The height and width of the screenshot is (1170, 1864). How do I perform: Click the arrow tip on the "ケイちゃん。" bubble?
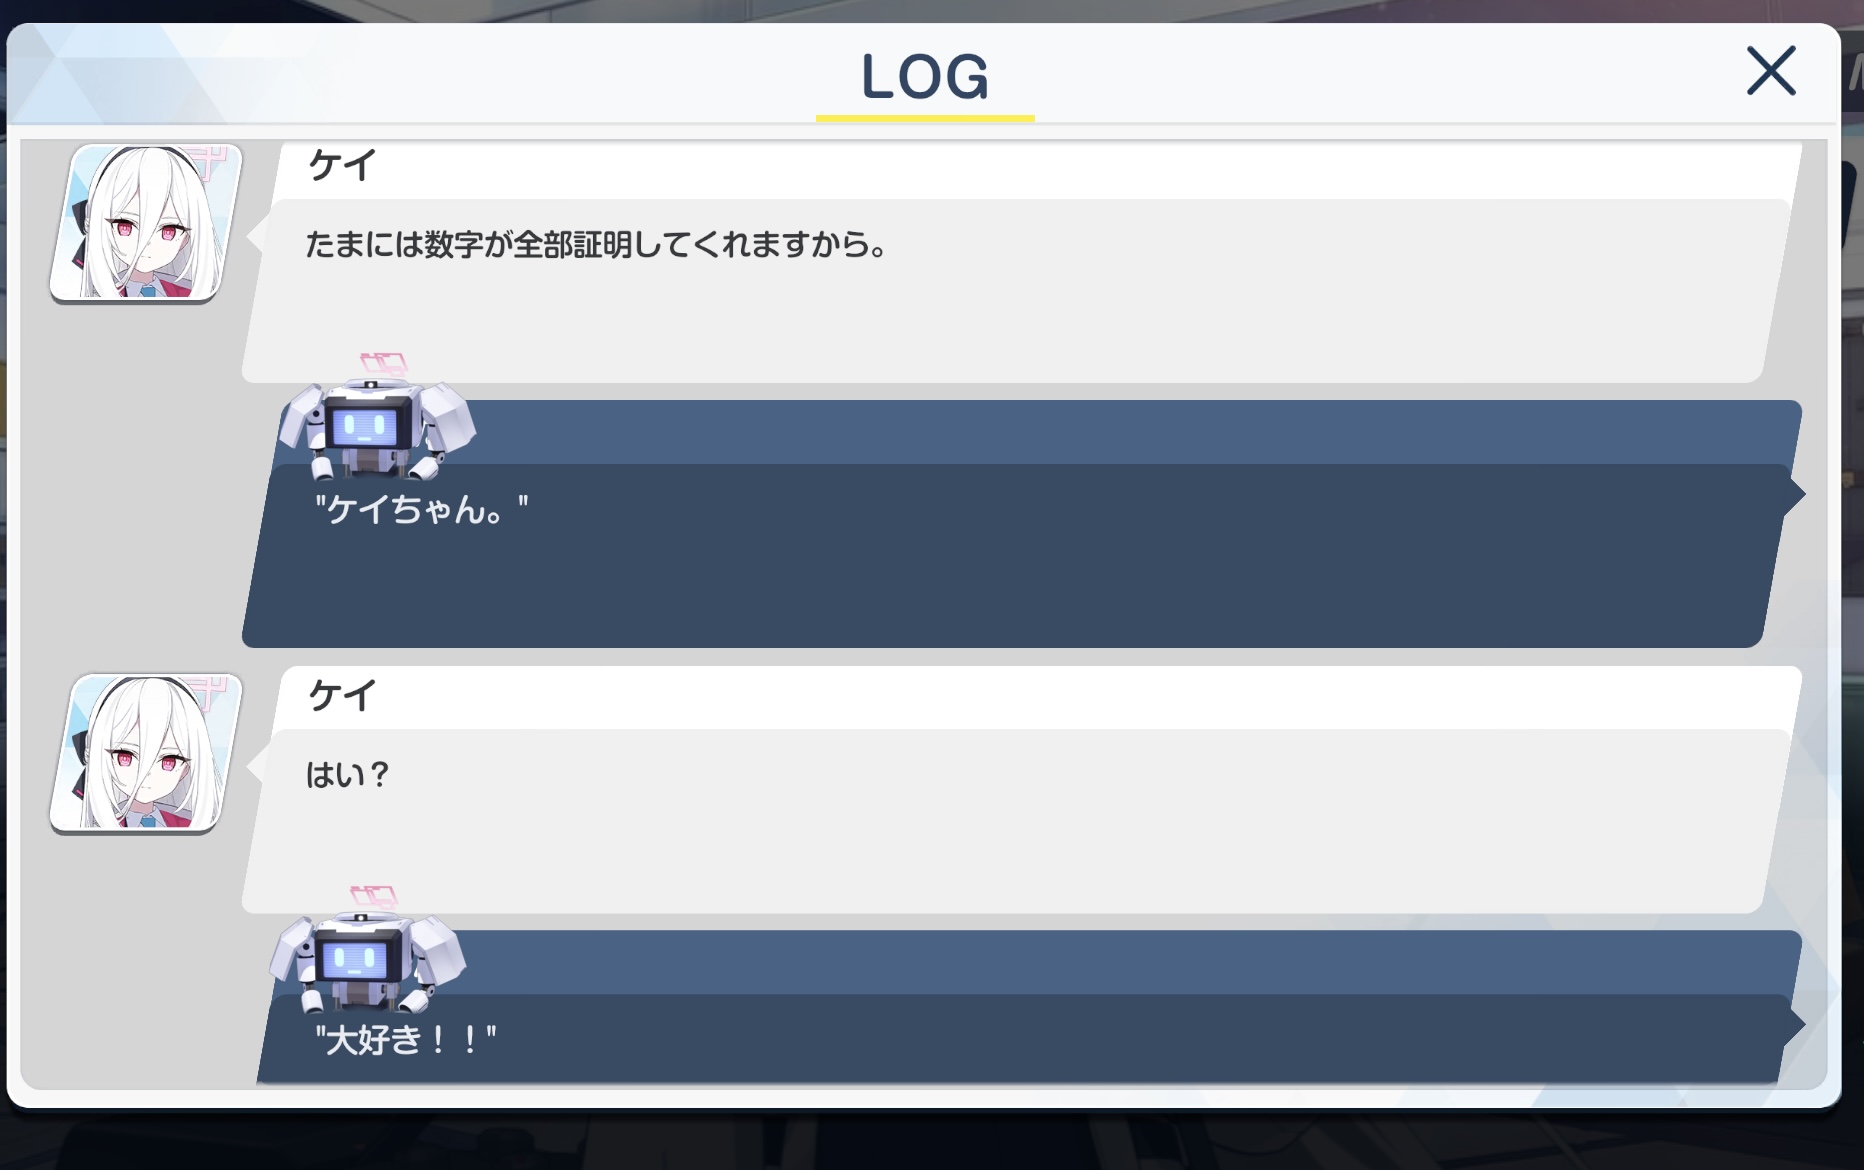pyautogui.click(x=1795, y=493)
